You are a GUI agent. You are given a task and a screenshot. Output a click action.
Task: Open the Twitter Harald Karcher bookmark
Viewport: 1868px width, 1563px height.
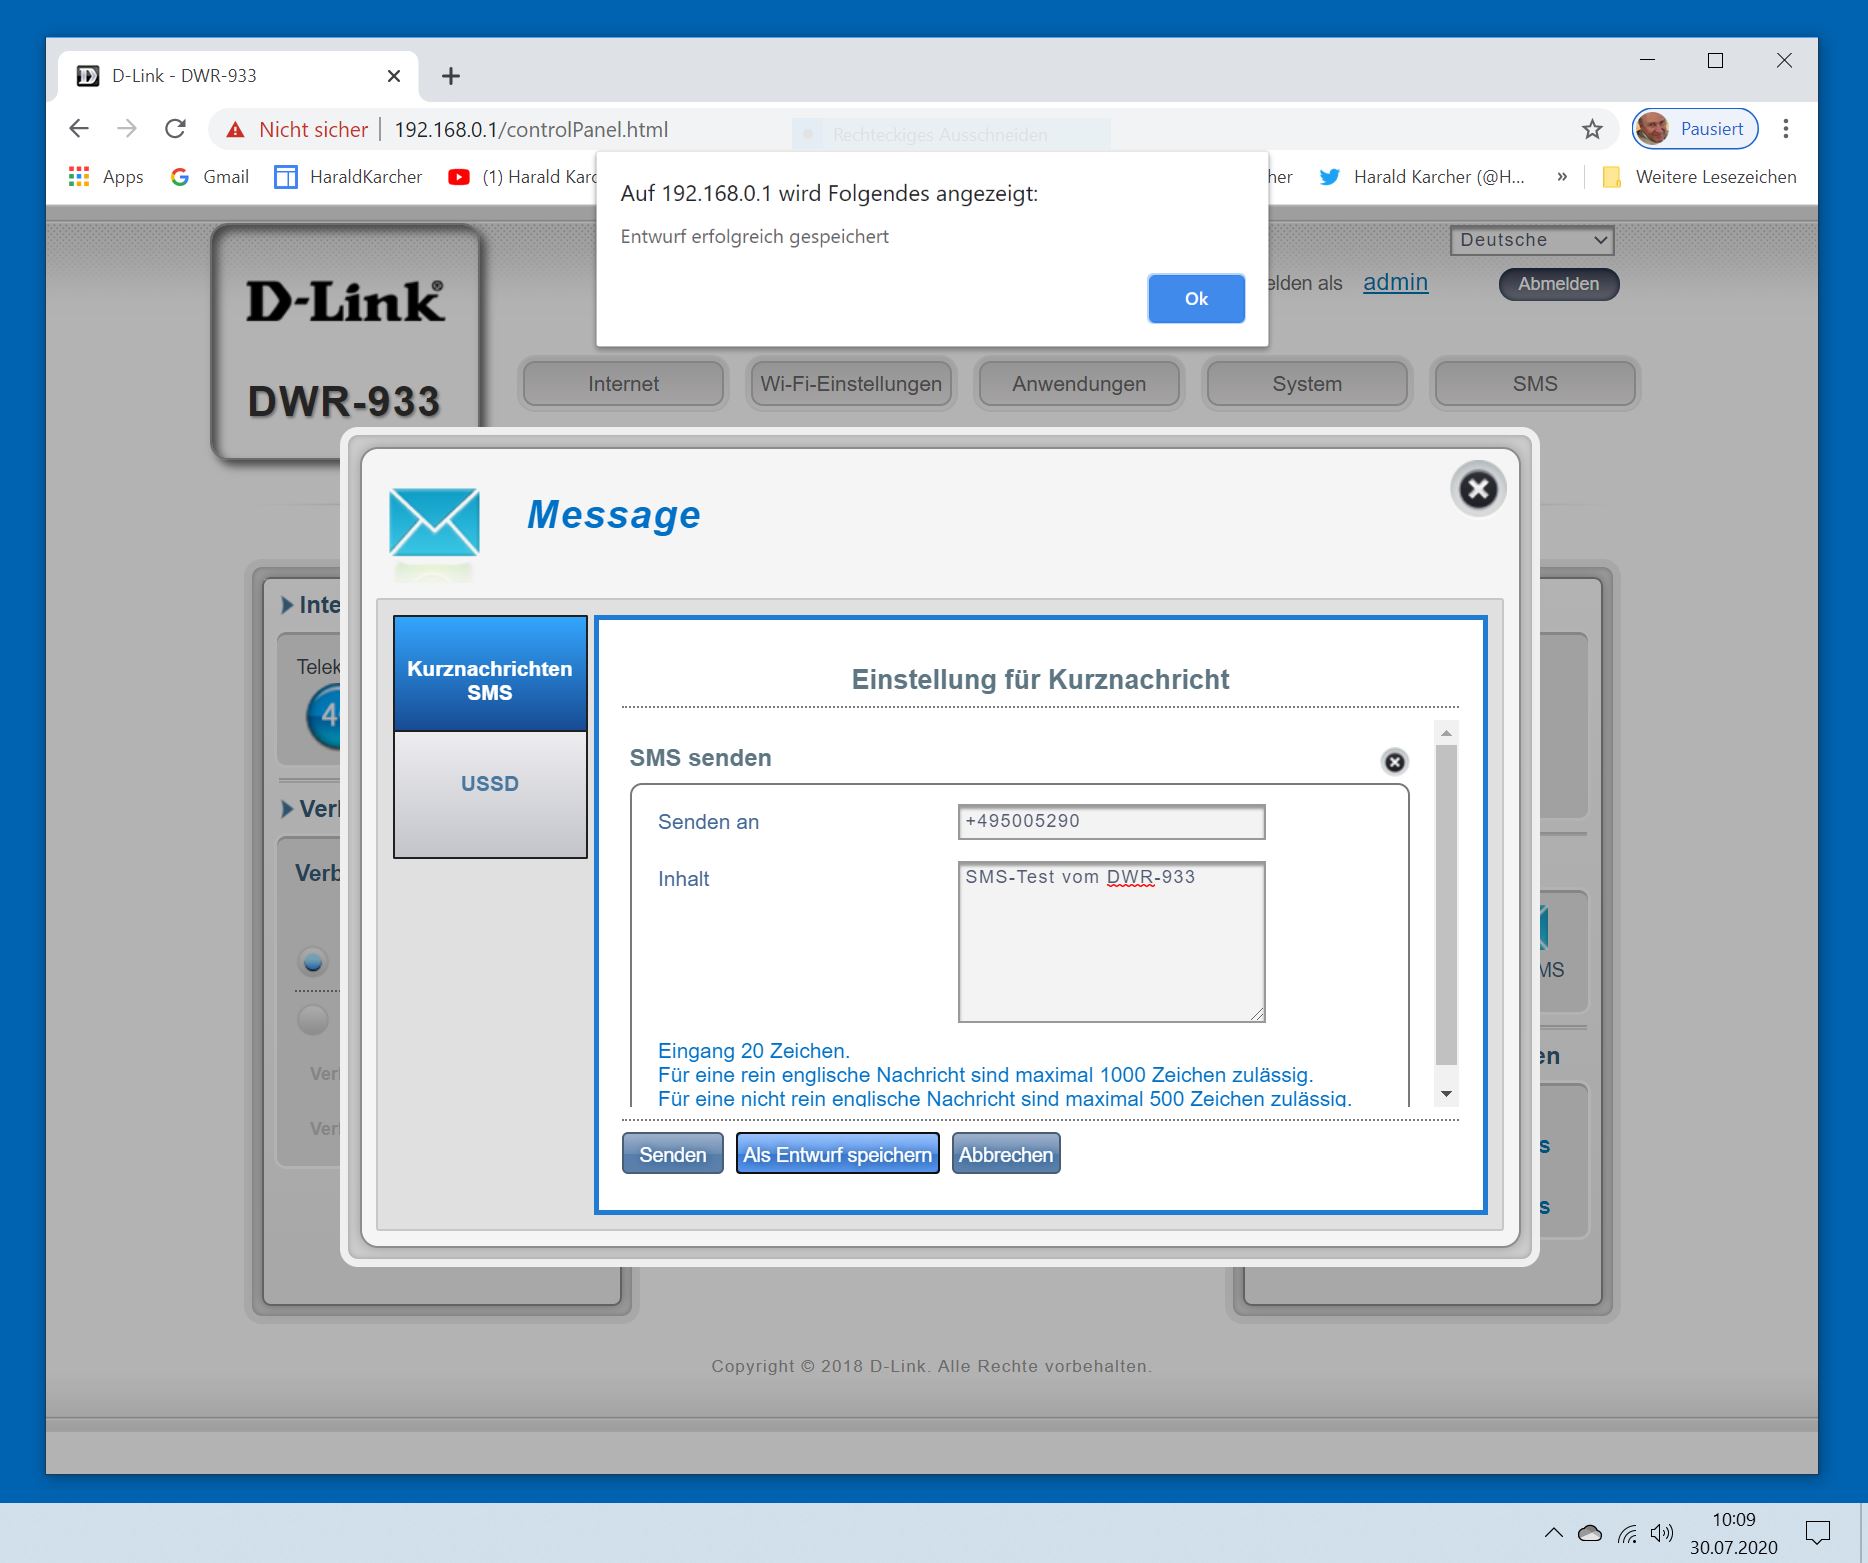coord(1421,177)
